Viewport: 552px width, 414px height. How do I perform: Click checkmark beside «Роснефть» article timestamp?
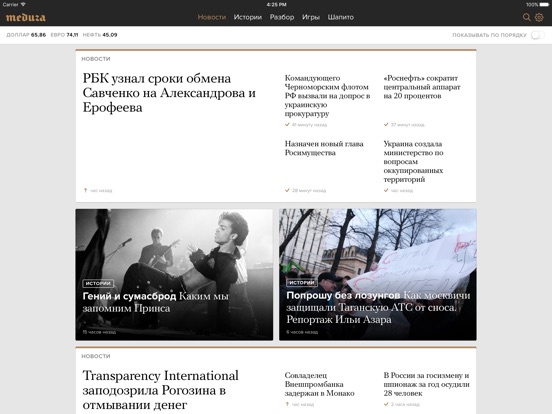point(386,125)
